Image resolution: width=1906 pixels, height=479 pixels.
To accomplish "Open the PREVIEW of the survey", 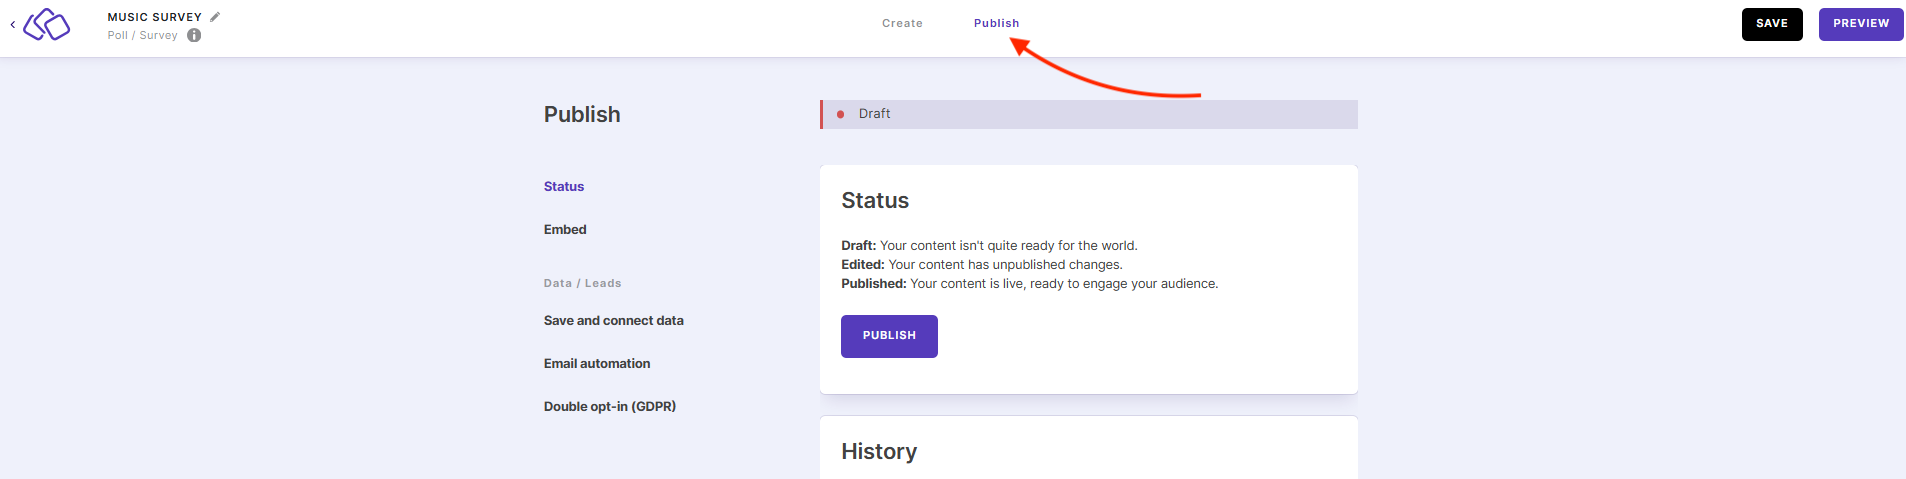I will (x=1860, y=24).
